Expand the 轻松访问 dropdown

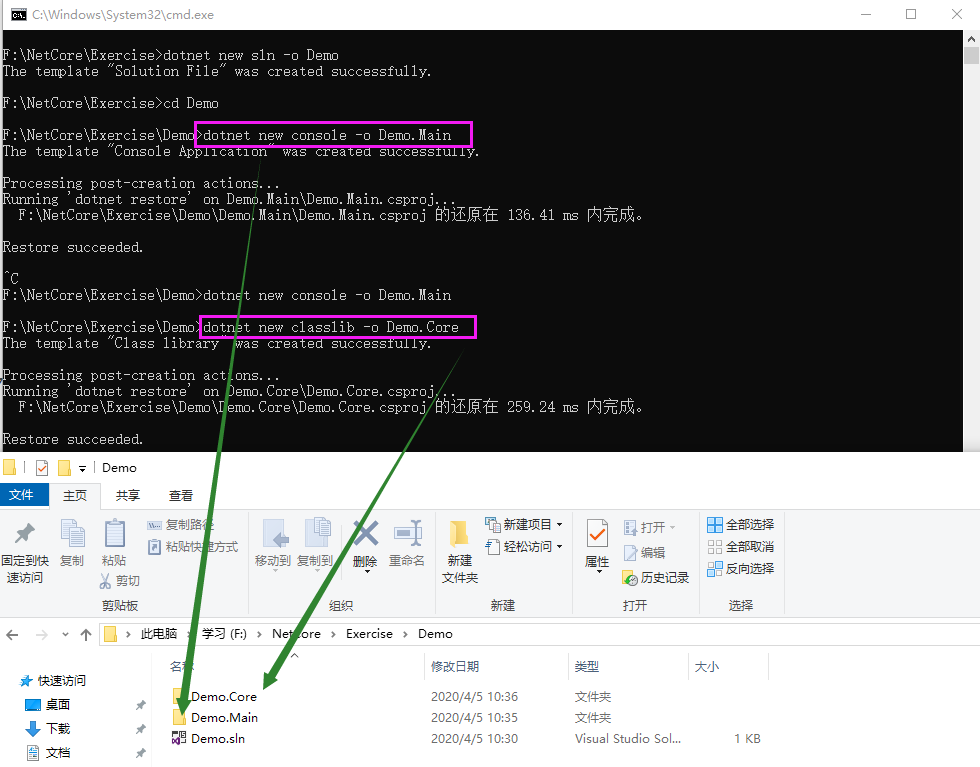pyautogui.click(x=558, y=548)
